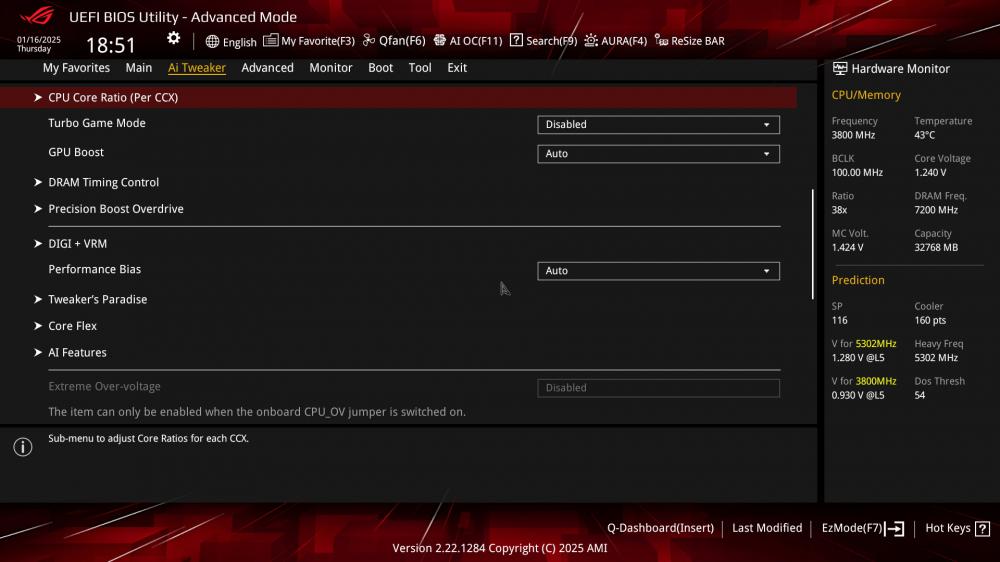
Task: Click the date 01/16/2025
Action: (x=39, y=40)
